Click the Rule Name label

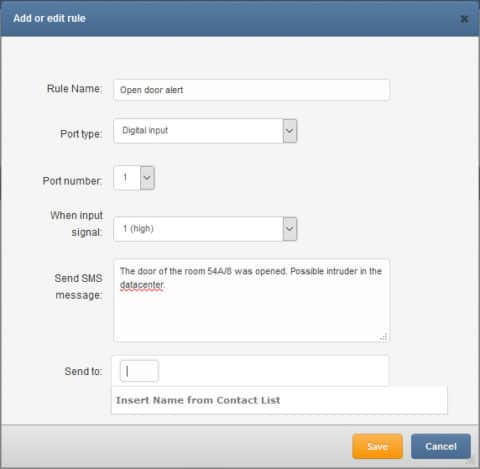click(x=74, y=89)
